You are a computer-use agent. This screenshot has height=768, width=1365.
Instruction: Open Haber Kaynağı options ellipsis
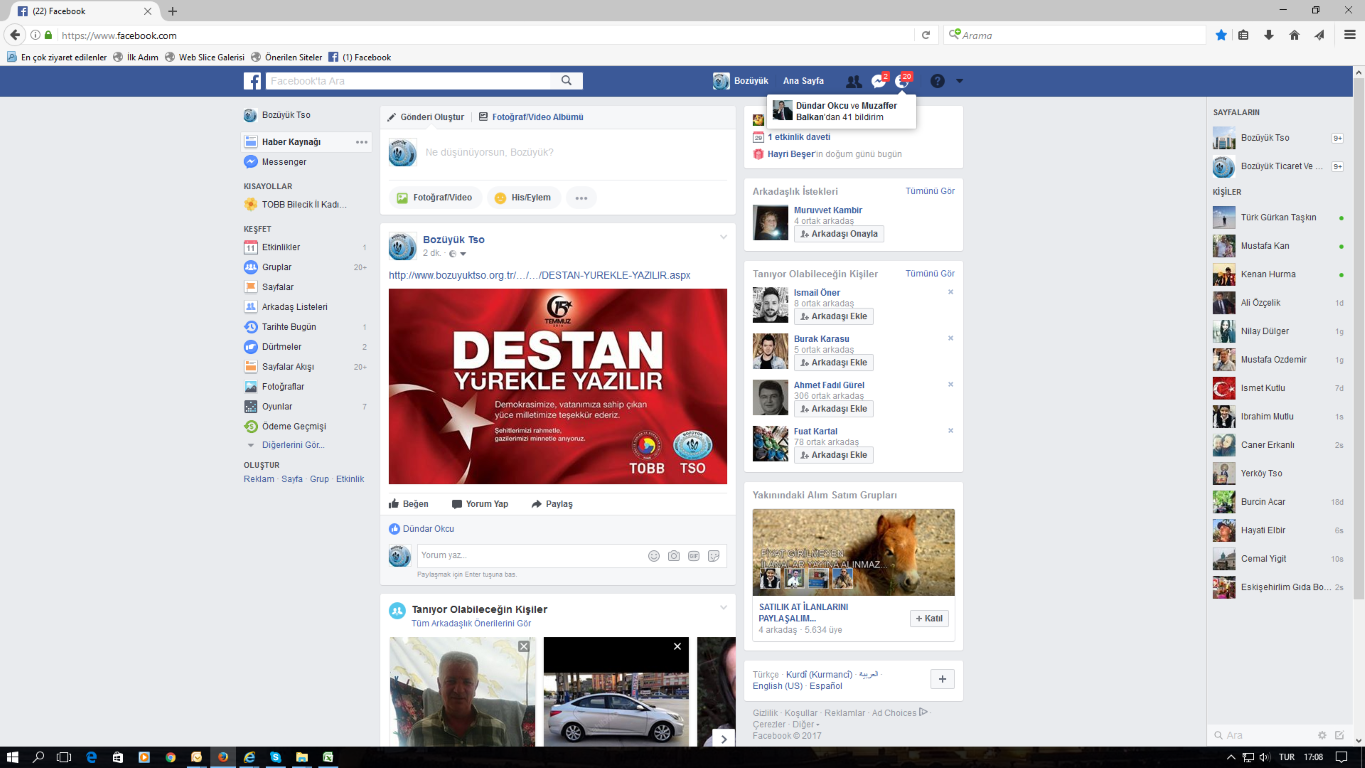(362, 142)
